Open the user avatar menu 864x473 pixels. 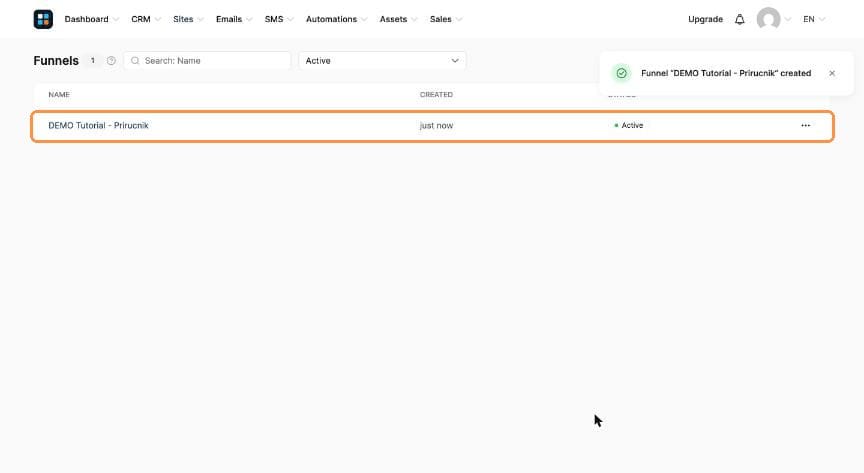(769, 19)
